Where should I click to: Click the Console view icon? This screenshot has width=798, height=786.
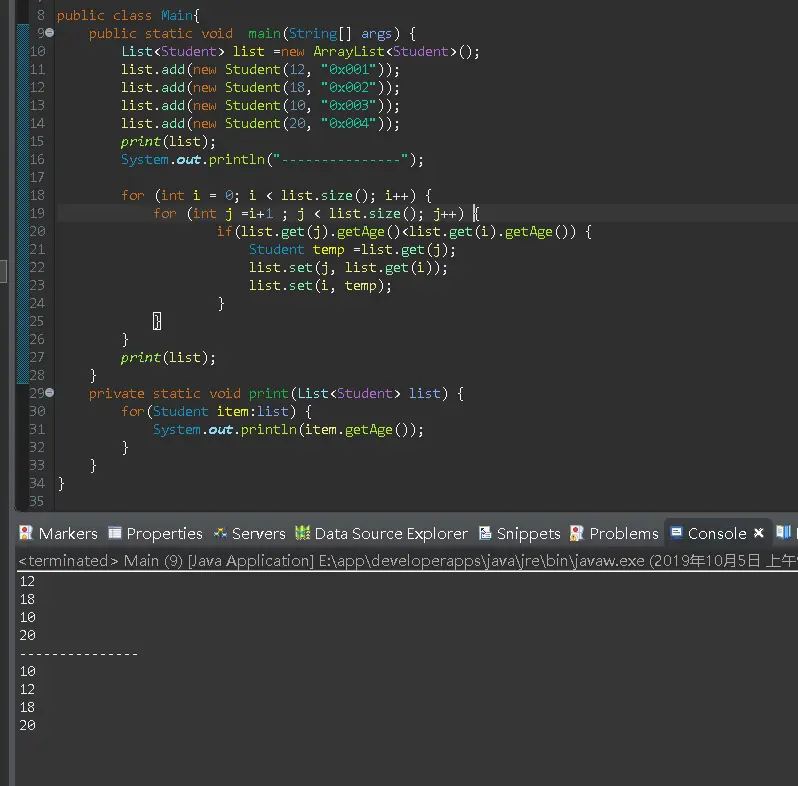[677, 533]
